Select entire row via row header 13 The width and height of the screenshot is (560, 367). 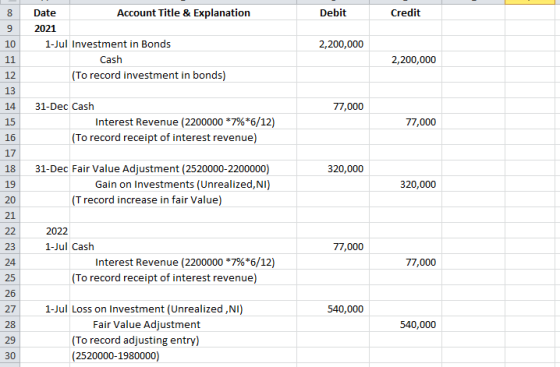click(10, 91)
